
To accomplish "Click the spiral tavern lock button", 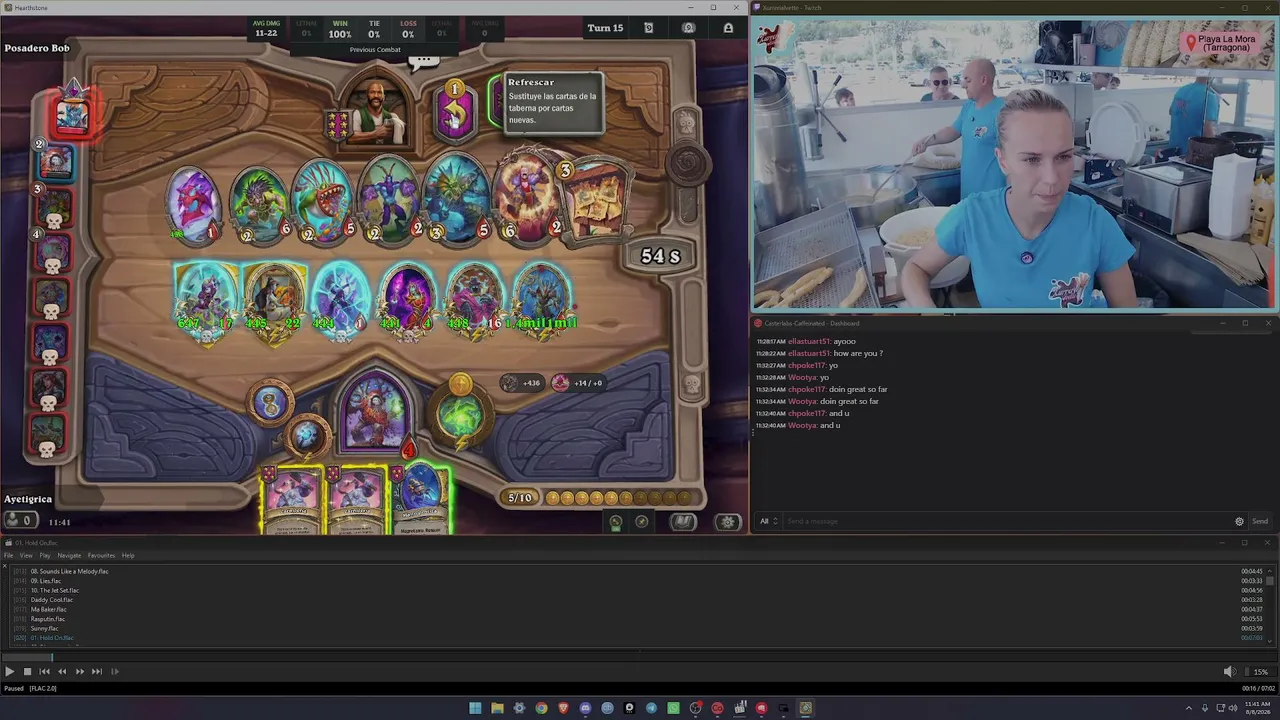I will (687, 165).
